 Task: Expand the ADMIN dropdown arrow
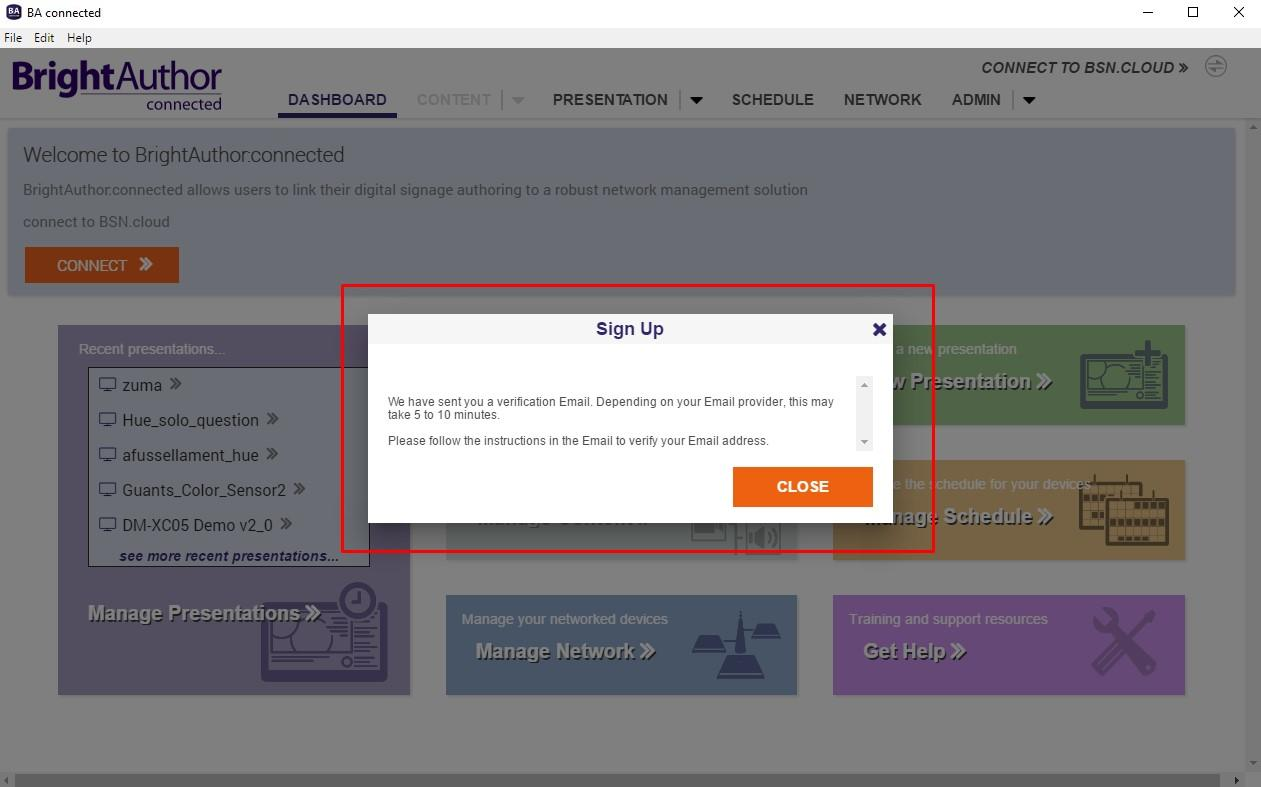[x=1029, y=100]
